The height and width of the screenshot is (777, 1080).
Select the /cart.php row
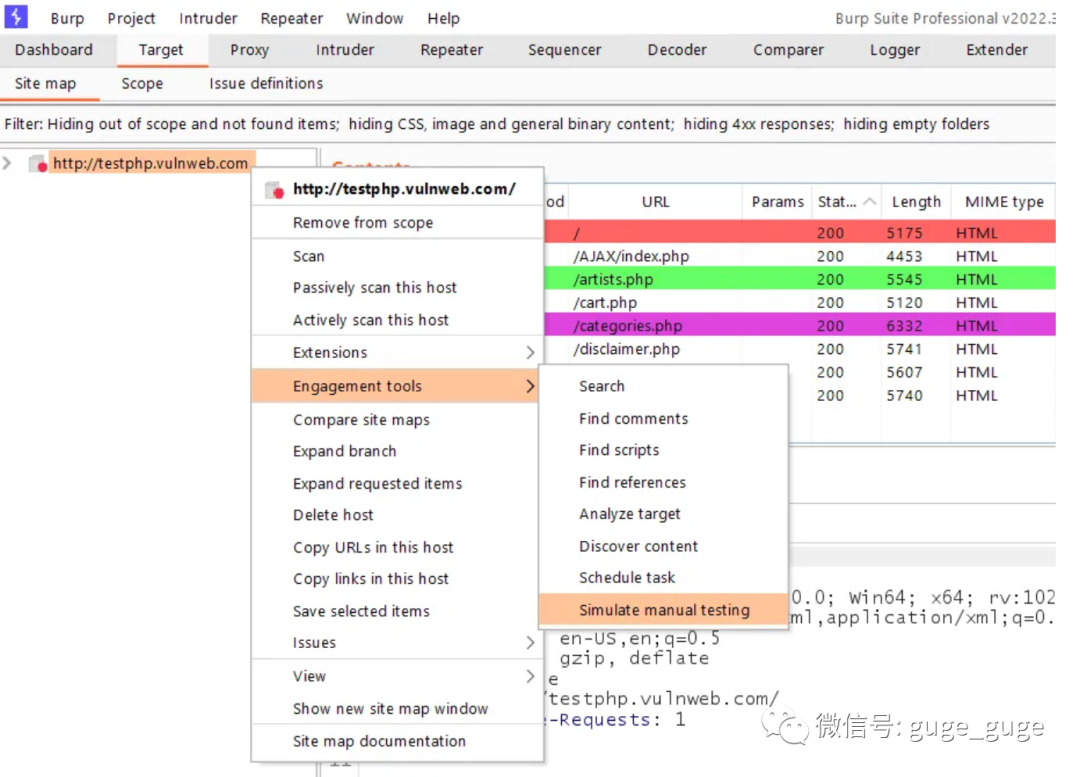800,303
